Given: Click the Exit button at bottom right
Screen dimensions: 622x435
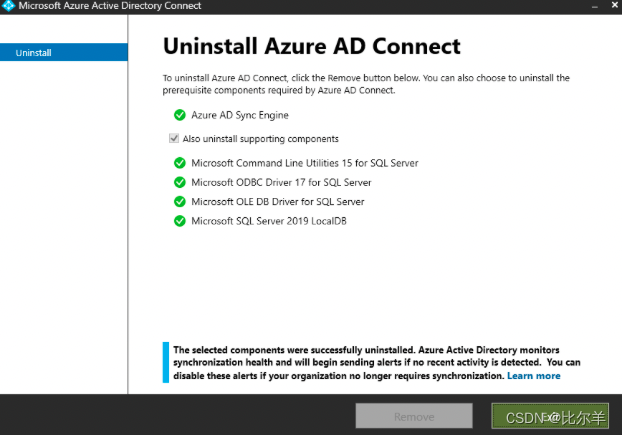Looking at the screenshot, I should point(550,416).
